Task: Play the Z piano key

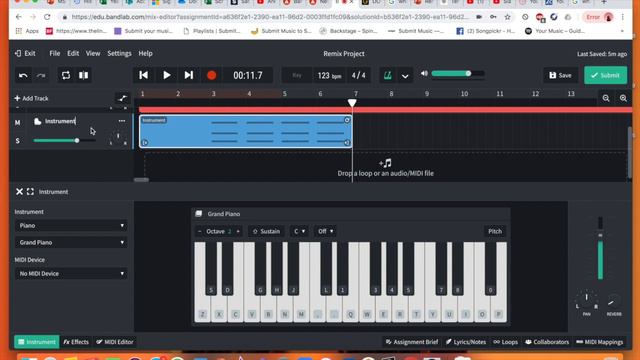Action: [x=202, y=314]
